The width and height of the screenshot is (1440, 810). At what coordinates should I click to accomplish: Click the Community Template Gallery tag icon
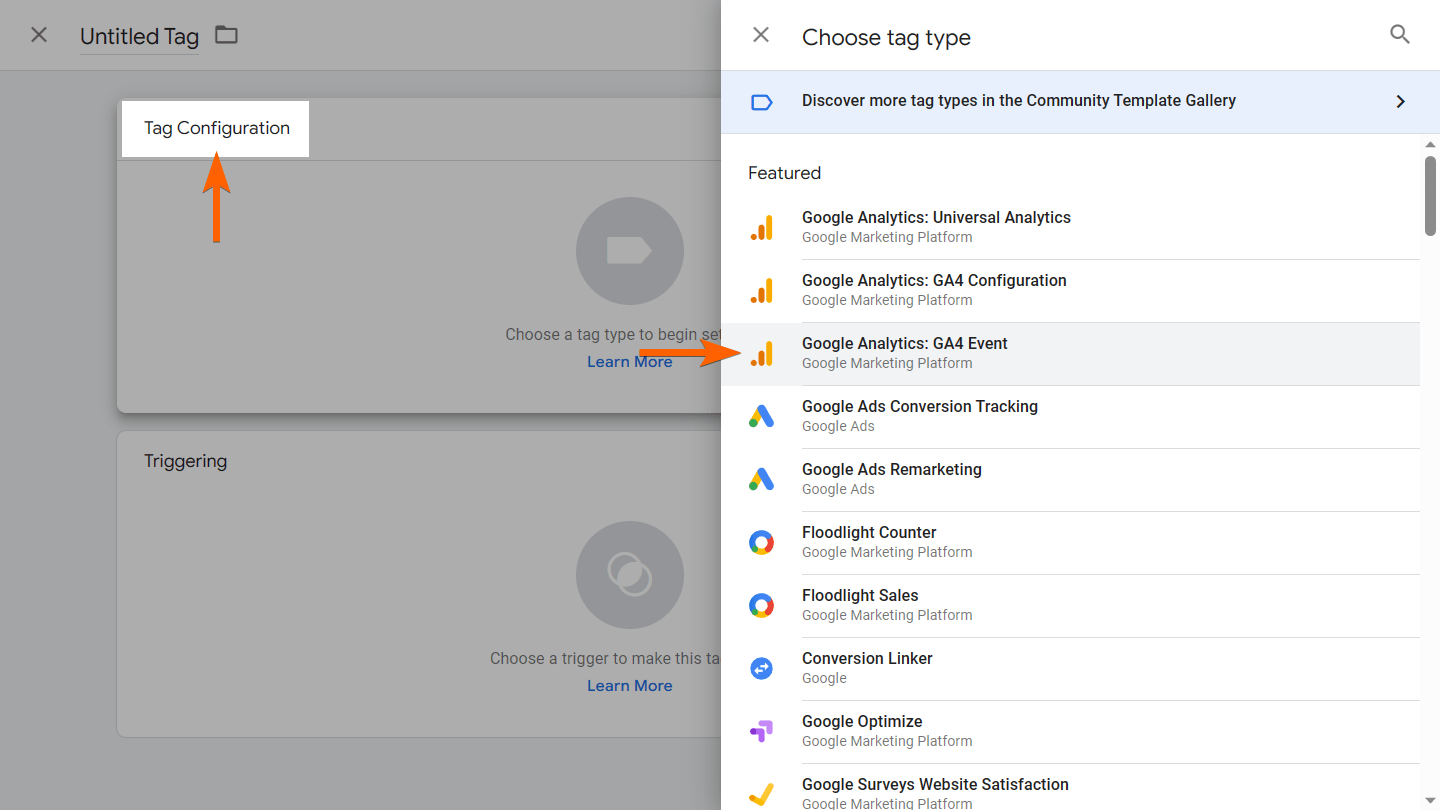(x=762, y=102)
